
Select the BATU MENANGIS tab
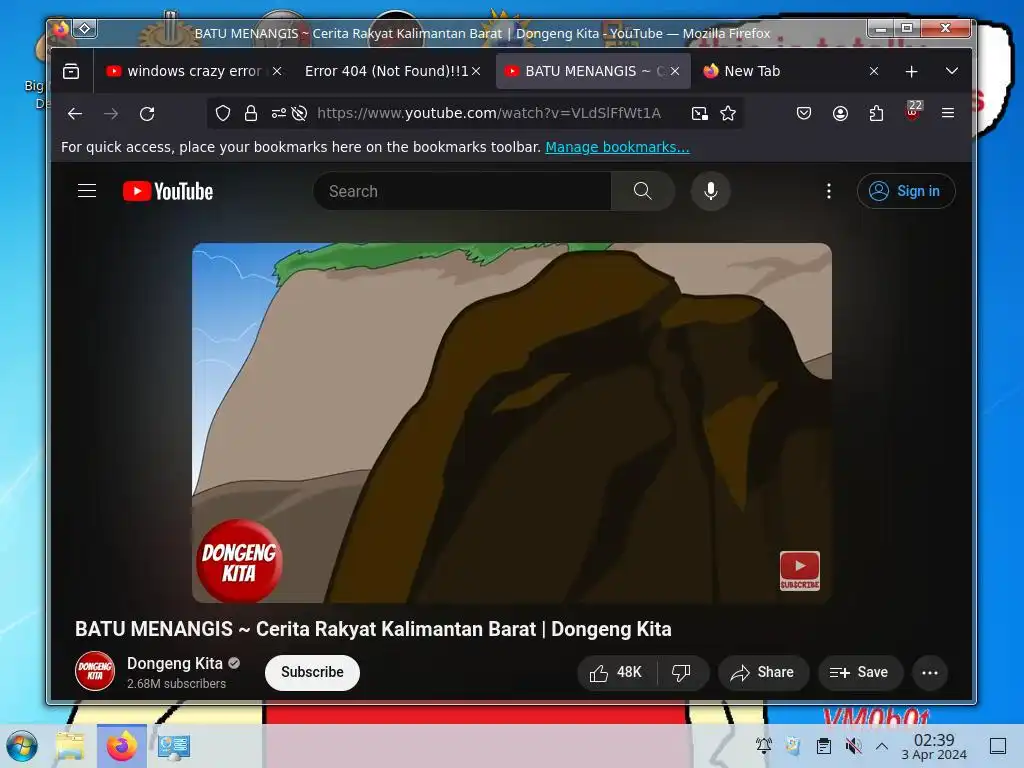click(593, 71)
